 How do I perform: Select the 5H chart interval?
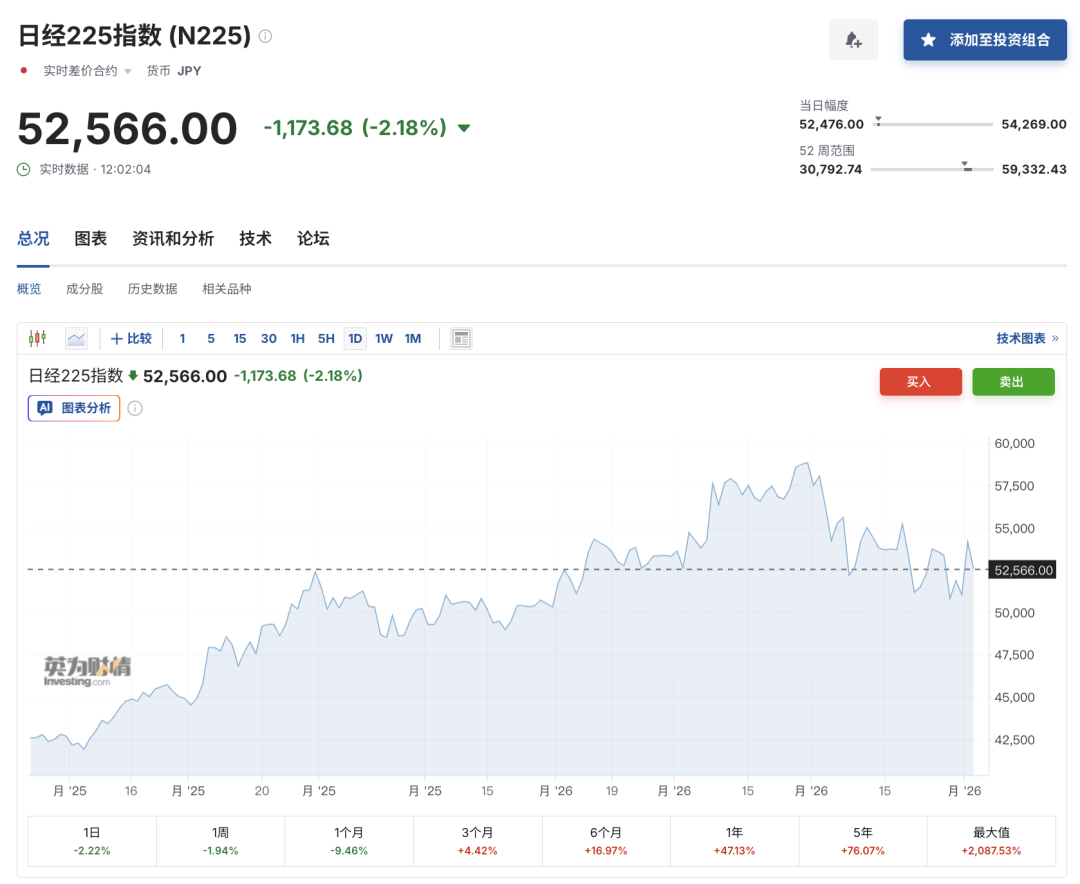pyautogui.click(x=326, y=338)
